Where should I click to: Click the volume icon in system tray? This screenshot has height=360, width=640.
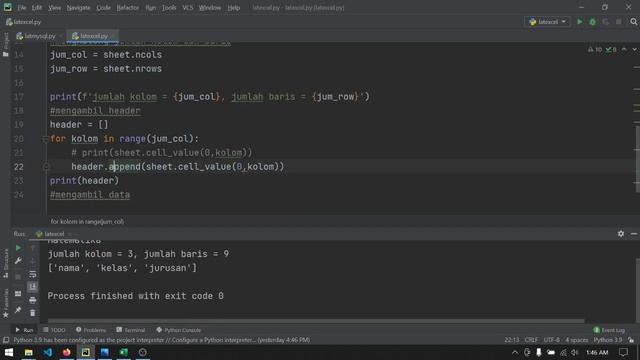pos(575,352)
